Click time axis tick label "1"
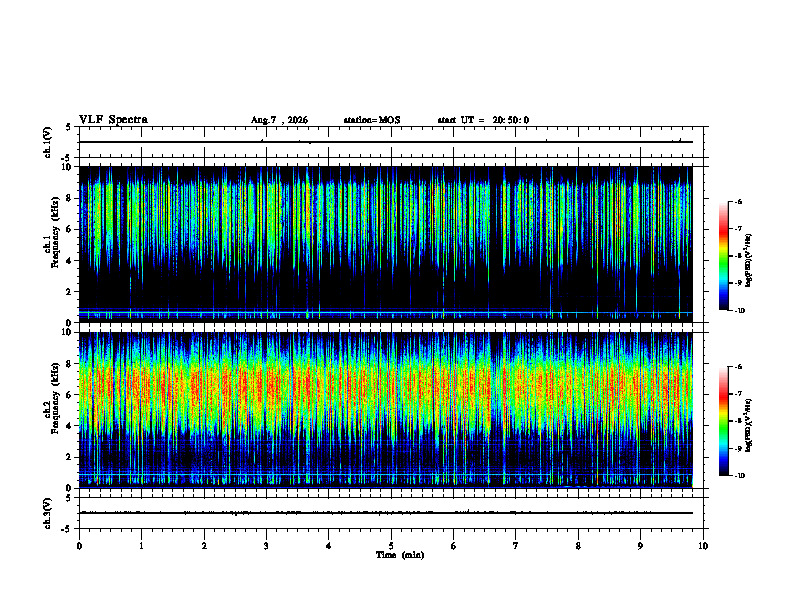 [142, 546]
